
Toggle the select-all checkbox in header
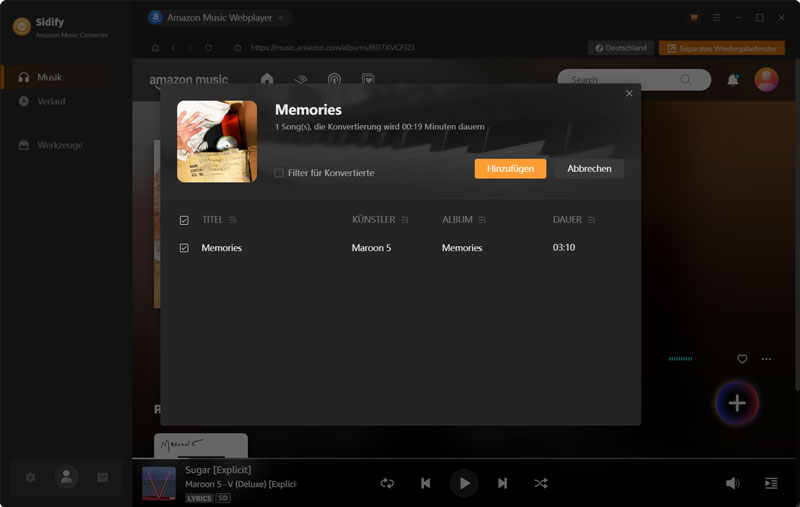click(184, 220)
